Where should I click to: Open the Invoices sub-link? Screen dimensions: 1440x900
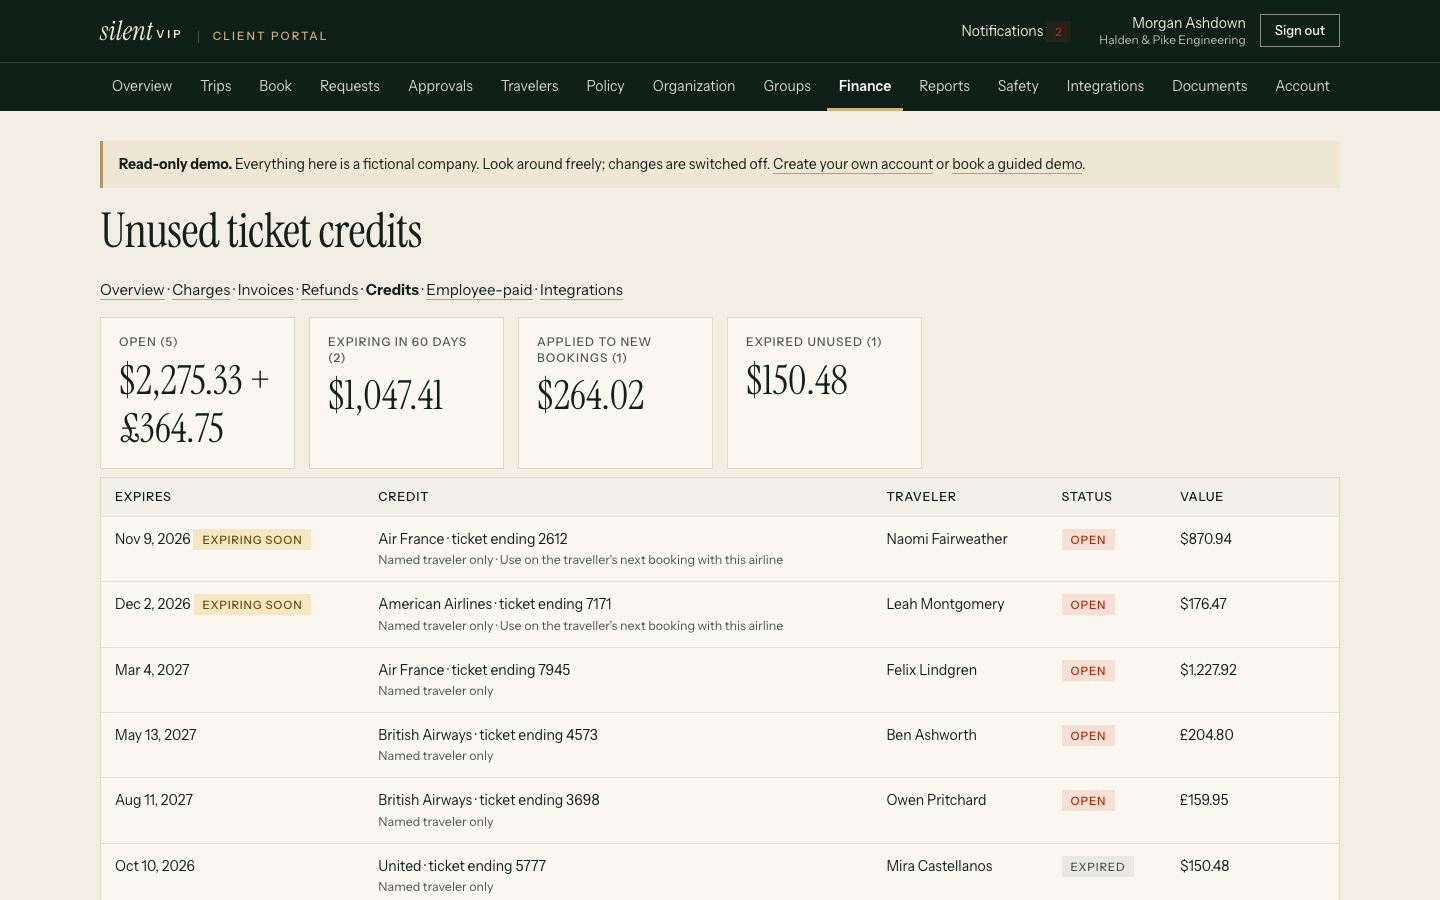point(266,290)
